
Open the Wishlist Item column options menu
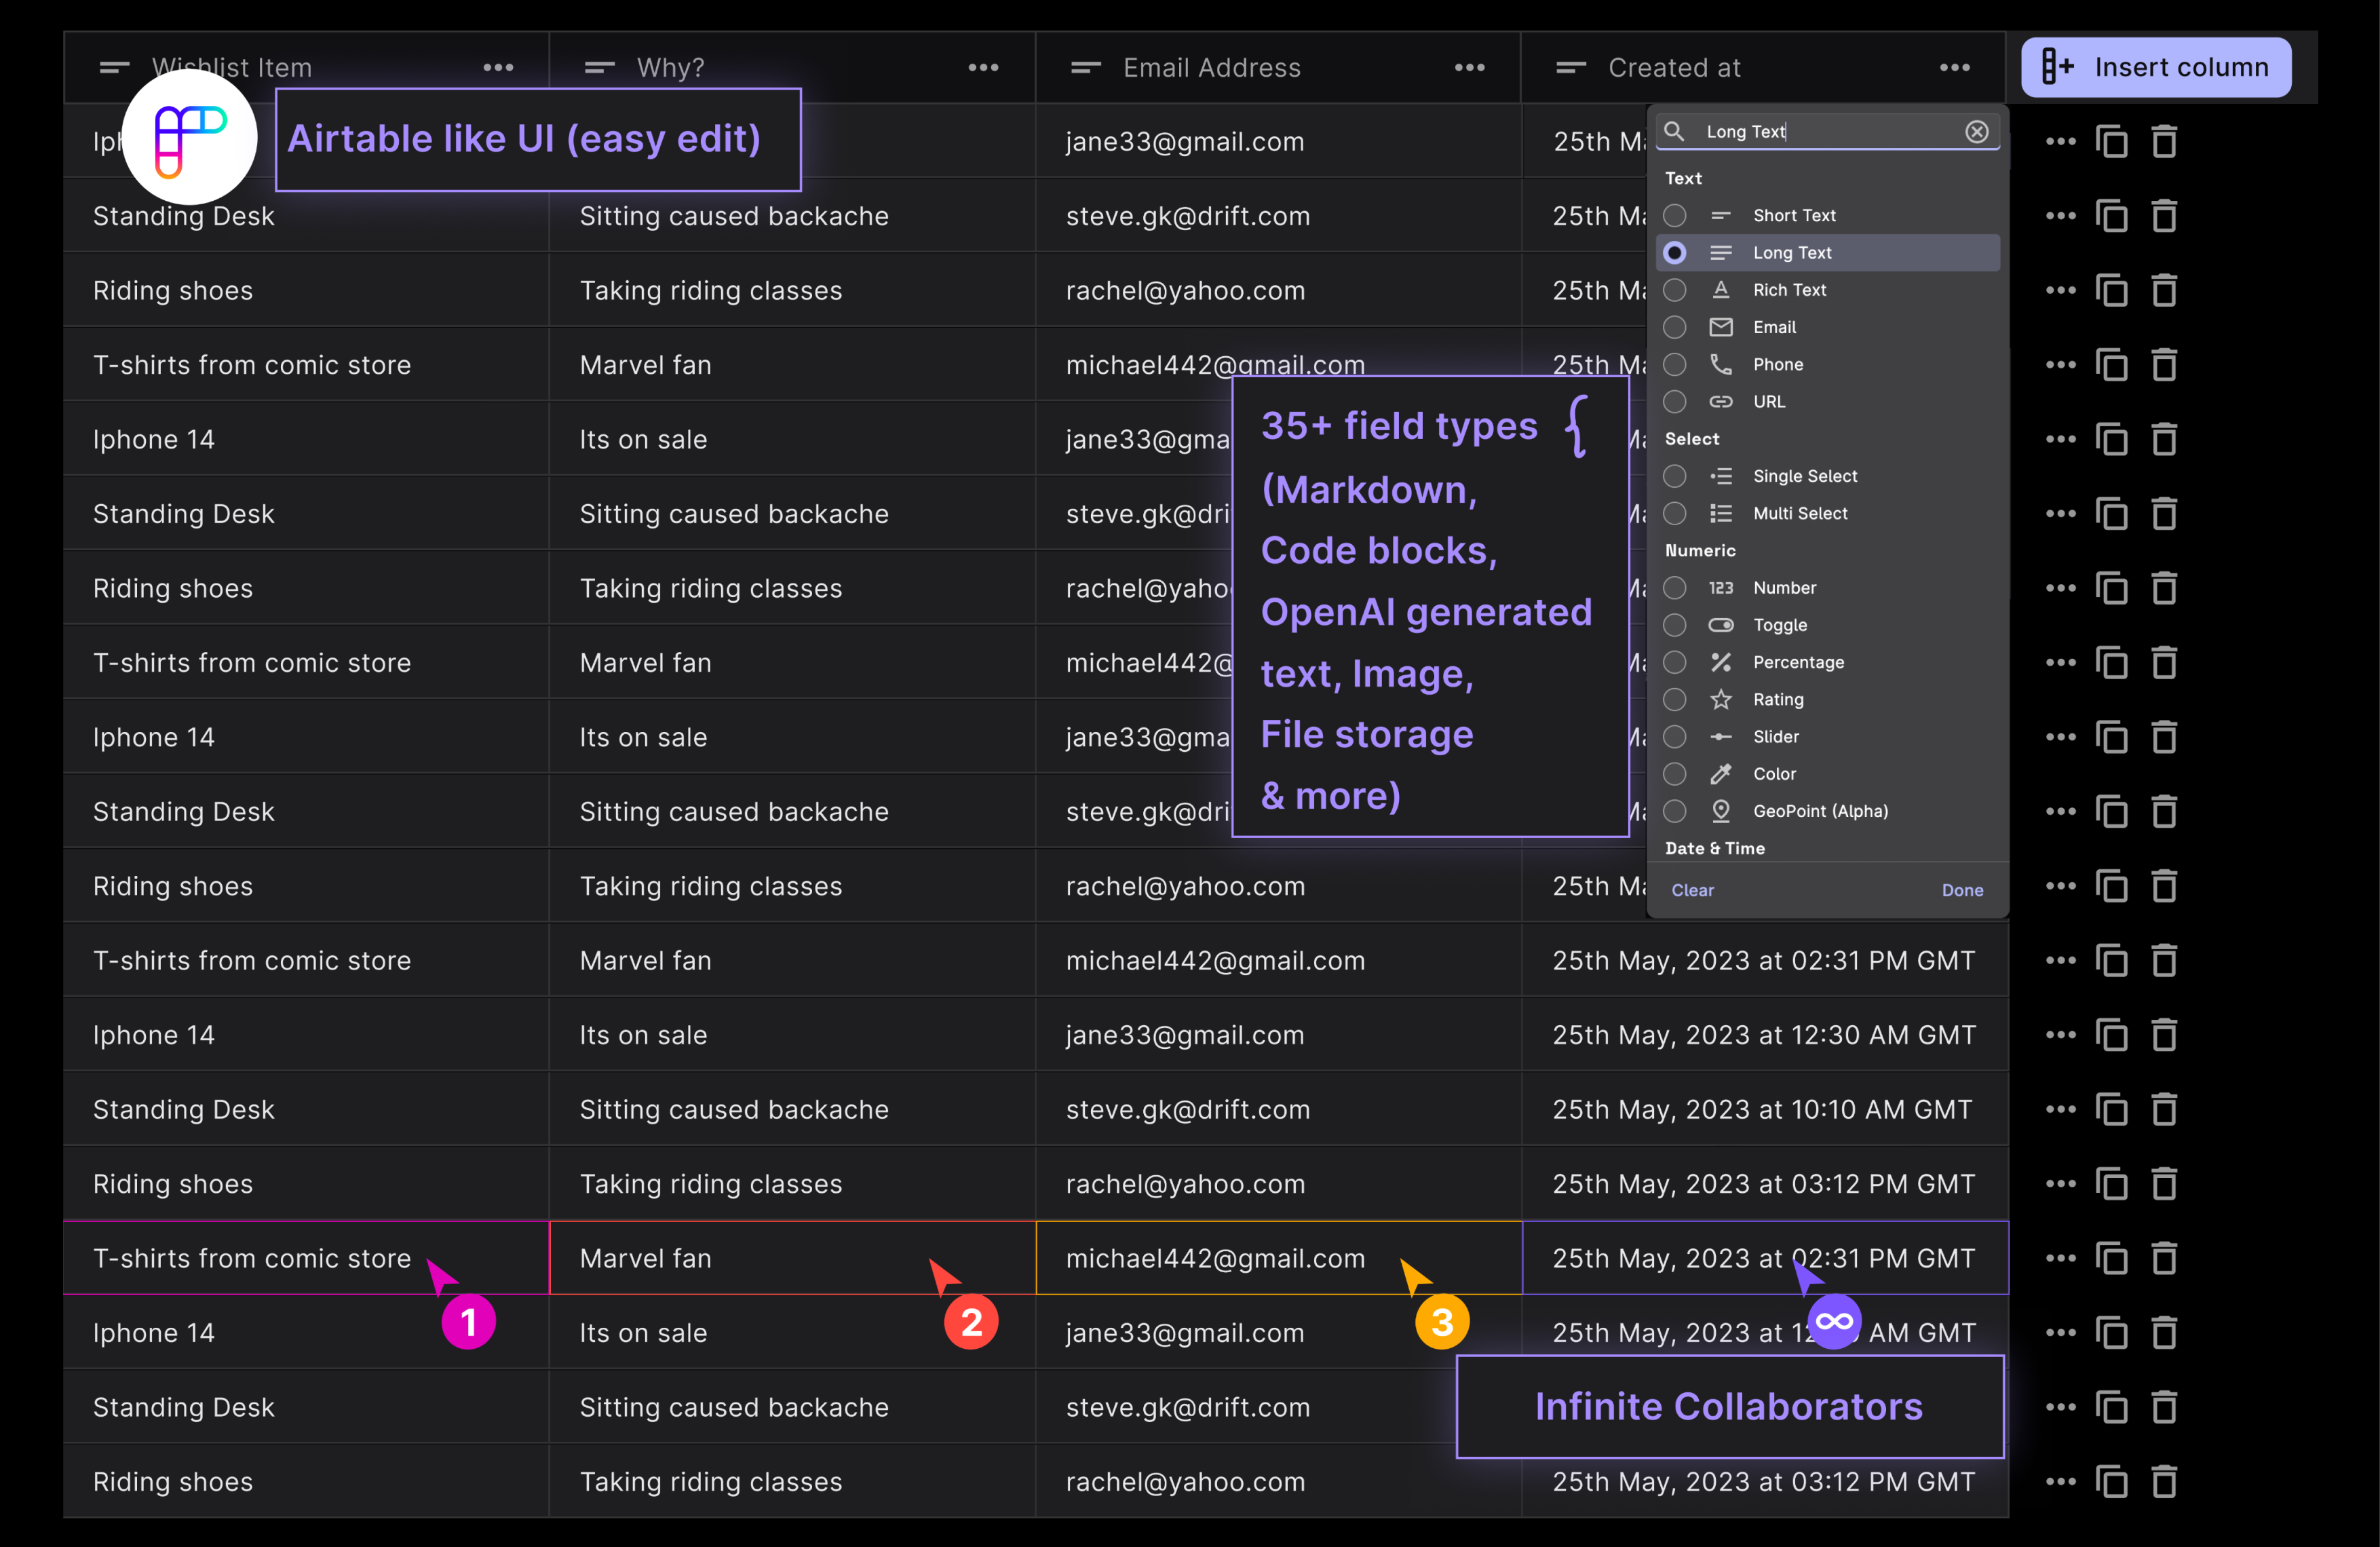(x=498, y=67)
